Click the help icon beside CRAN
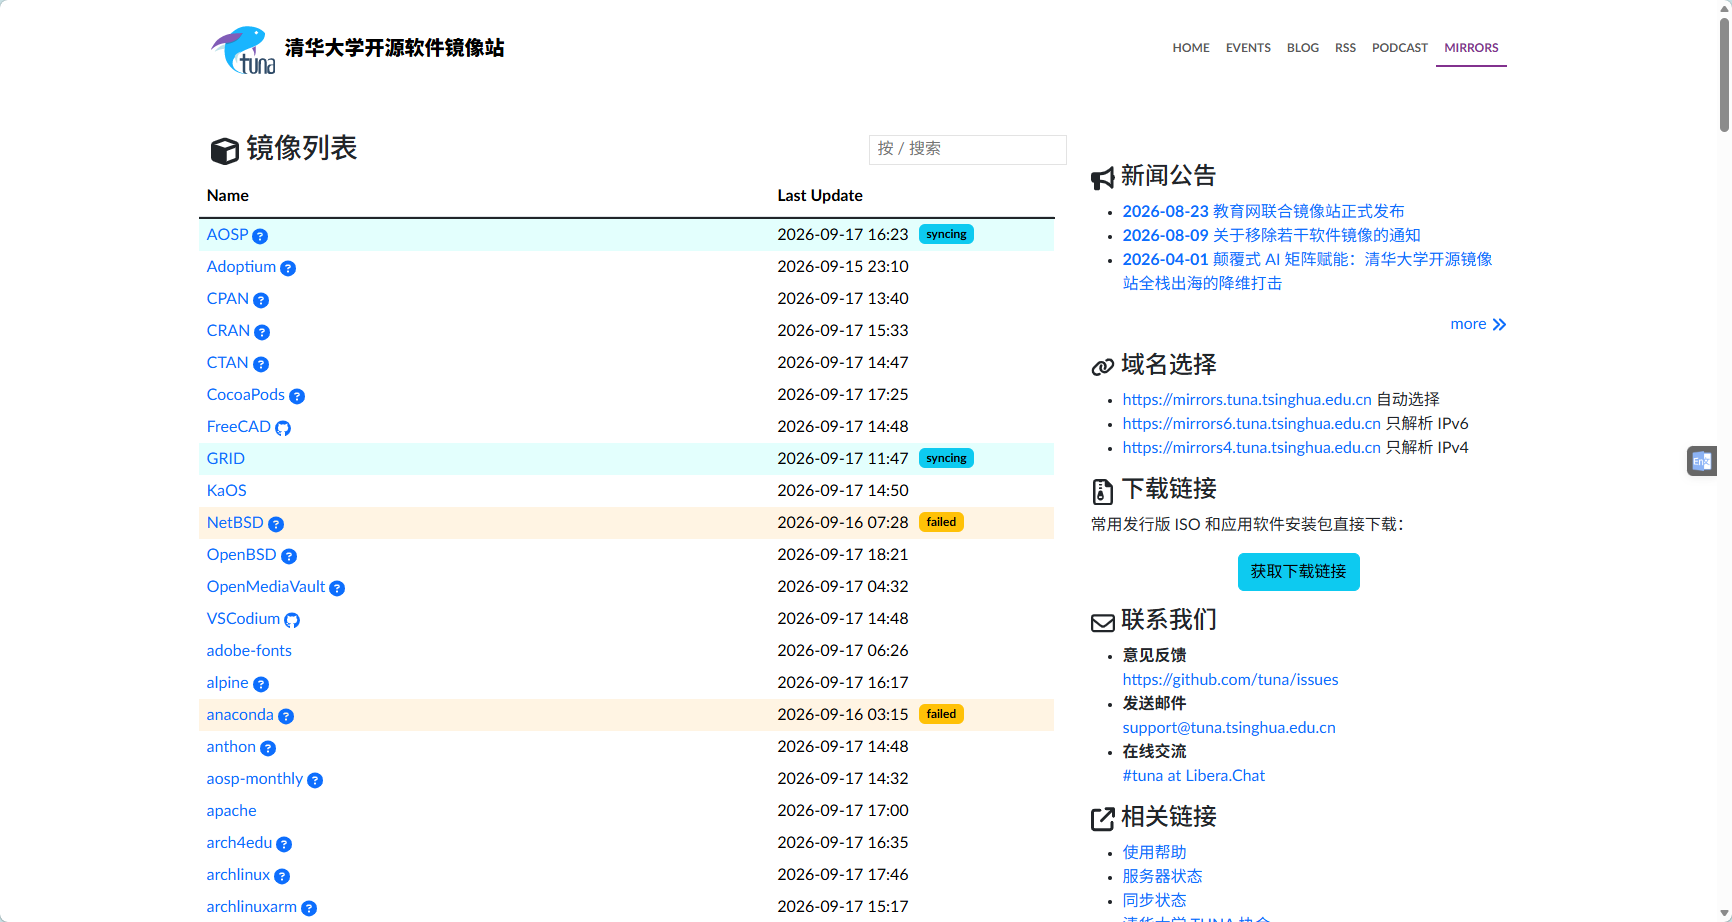The image size is (1732, 922). [x=262, y=332]
